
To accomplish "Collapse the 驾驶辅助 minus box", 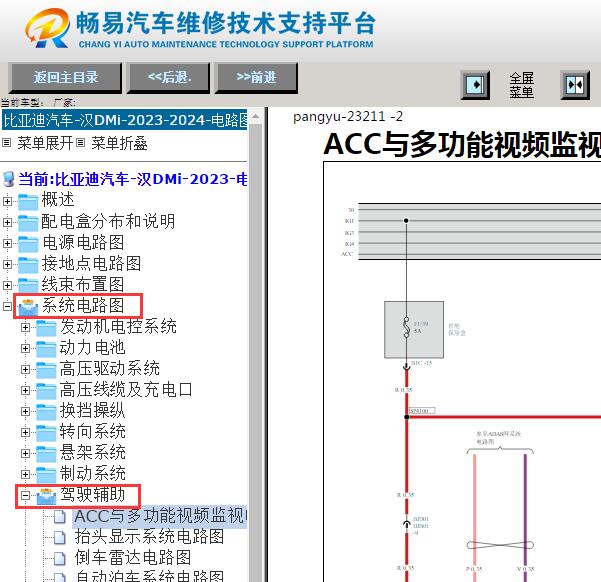I will click(25, 496).
